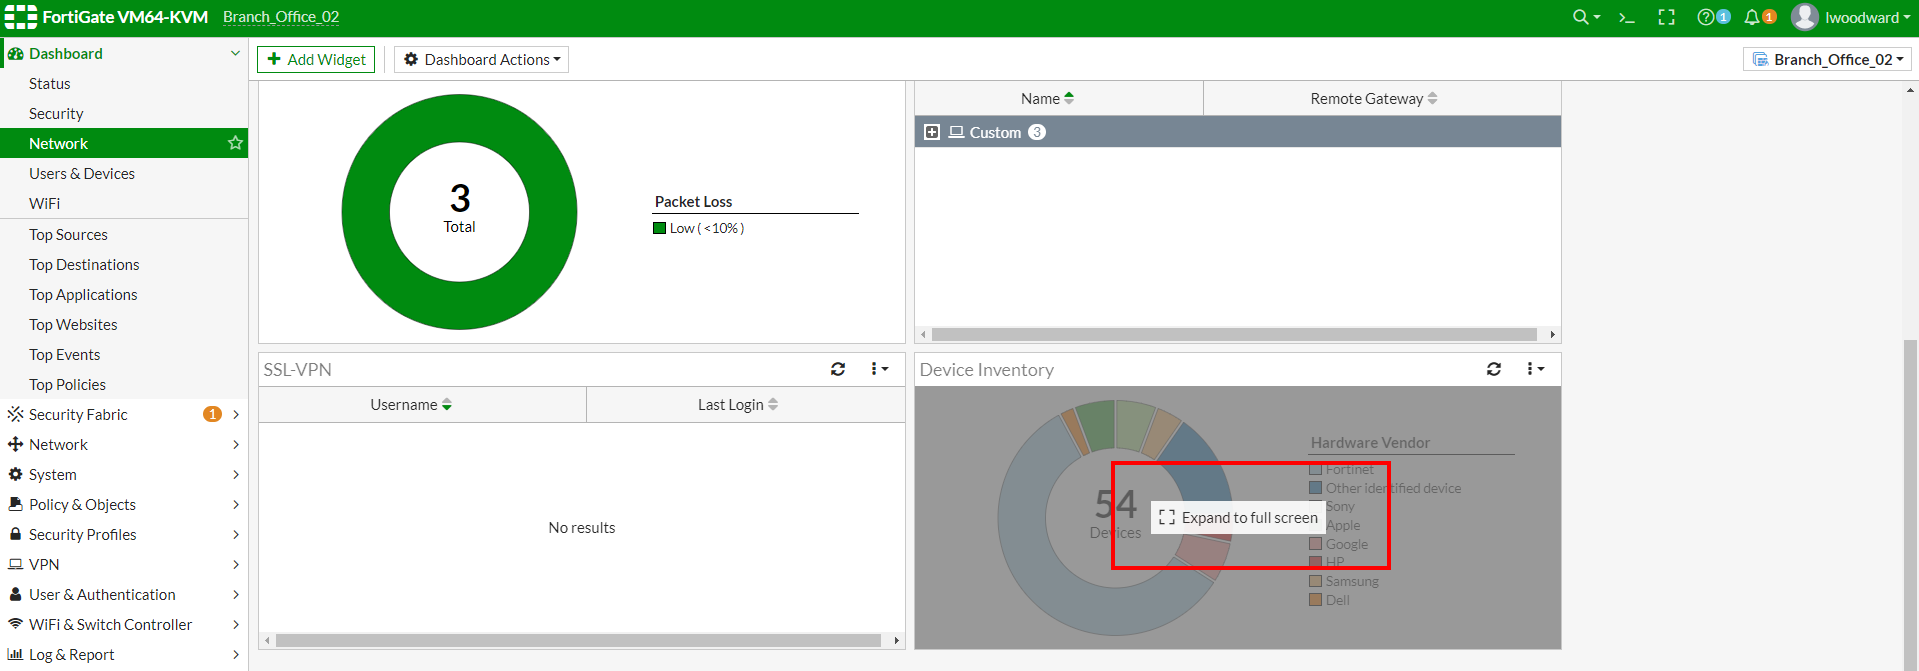Open Top Events monitor
The height and width of the screenshot is (671, 1919).
(64, 355)
